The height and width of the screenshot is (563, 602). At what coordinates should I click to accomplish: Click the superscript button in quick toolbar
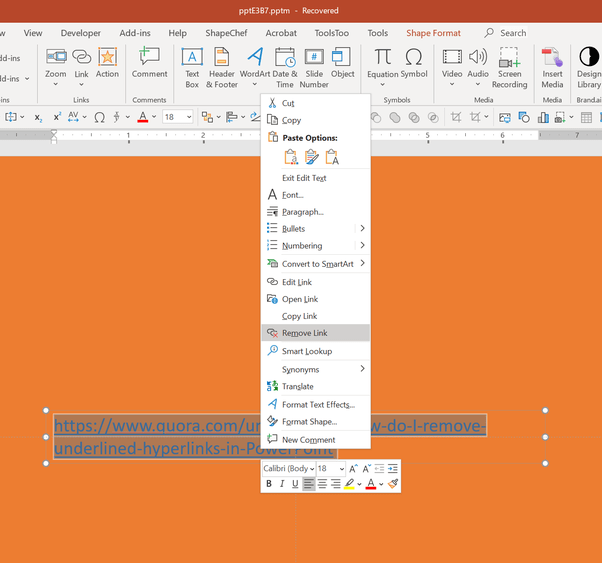(x=57, y=117)
